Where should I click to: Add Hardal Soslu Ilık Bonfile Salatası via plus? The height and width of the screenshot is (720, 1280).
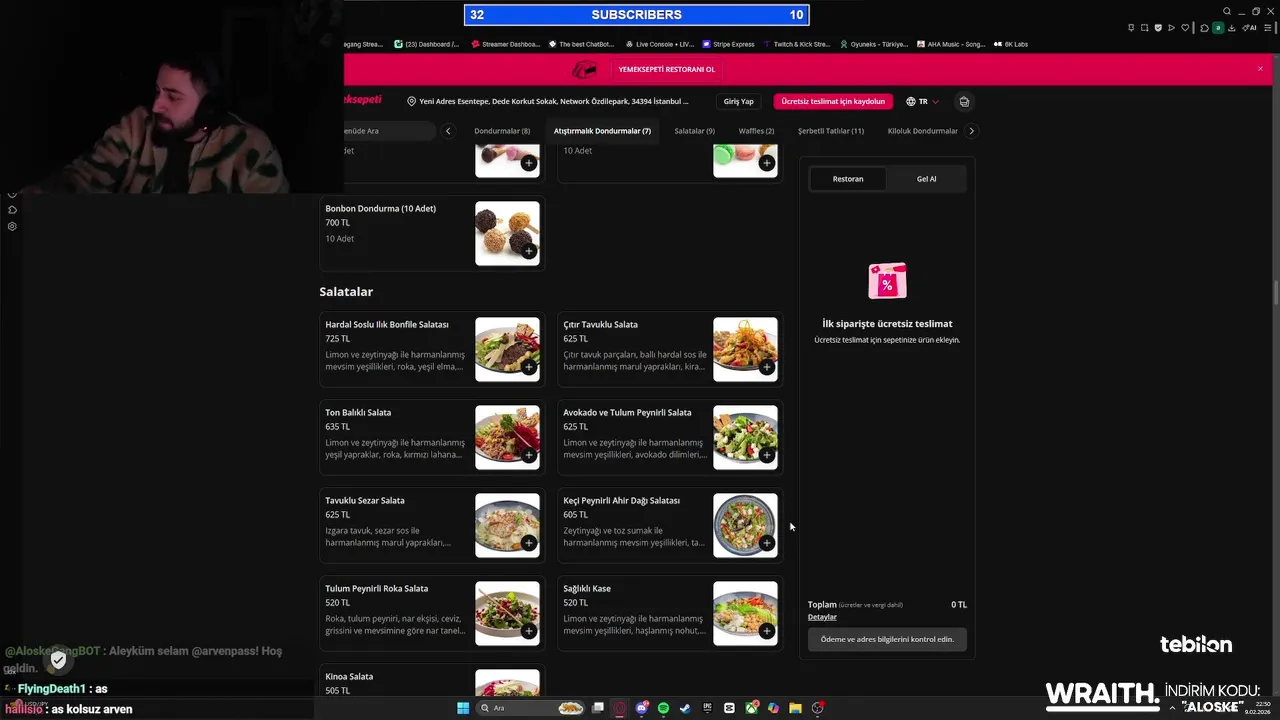point(529,367)
